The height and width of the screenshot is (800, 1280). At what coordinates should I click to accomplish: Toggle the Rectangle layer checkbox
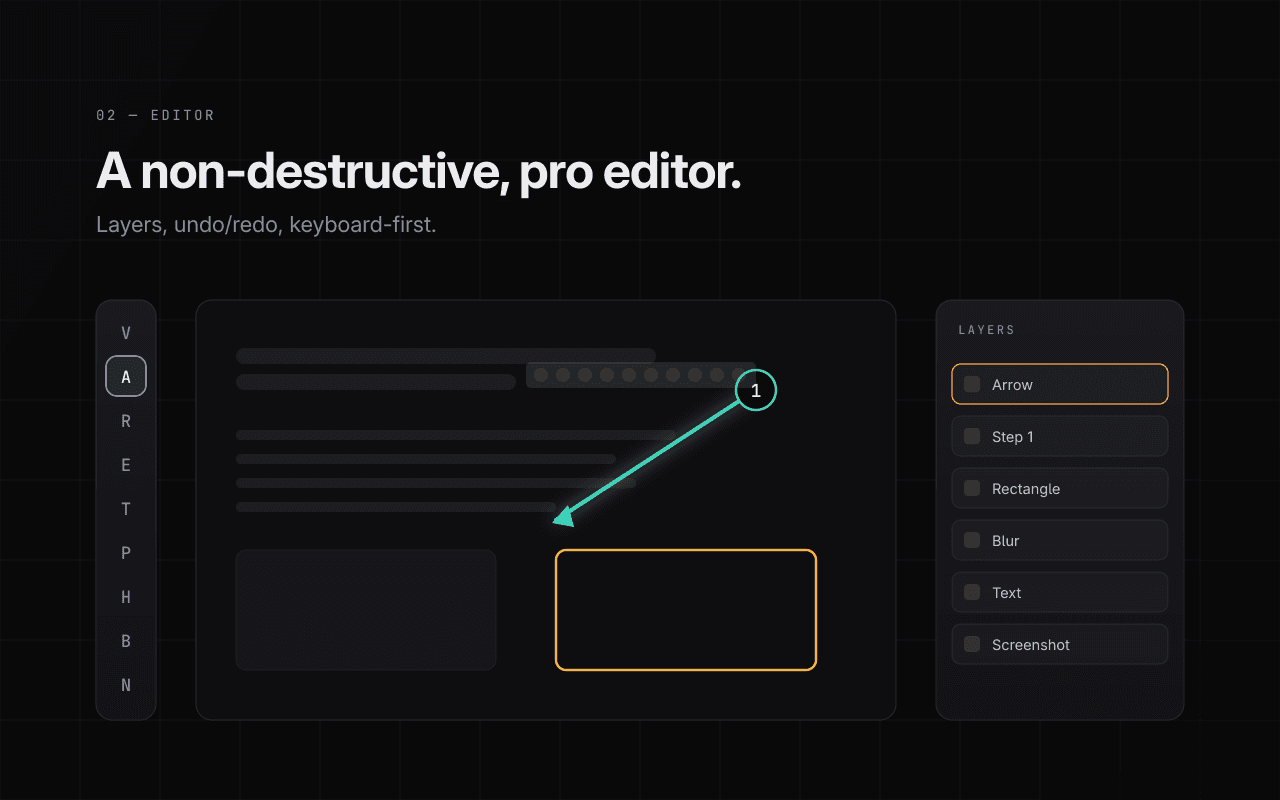tap(972, 488)
